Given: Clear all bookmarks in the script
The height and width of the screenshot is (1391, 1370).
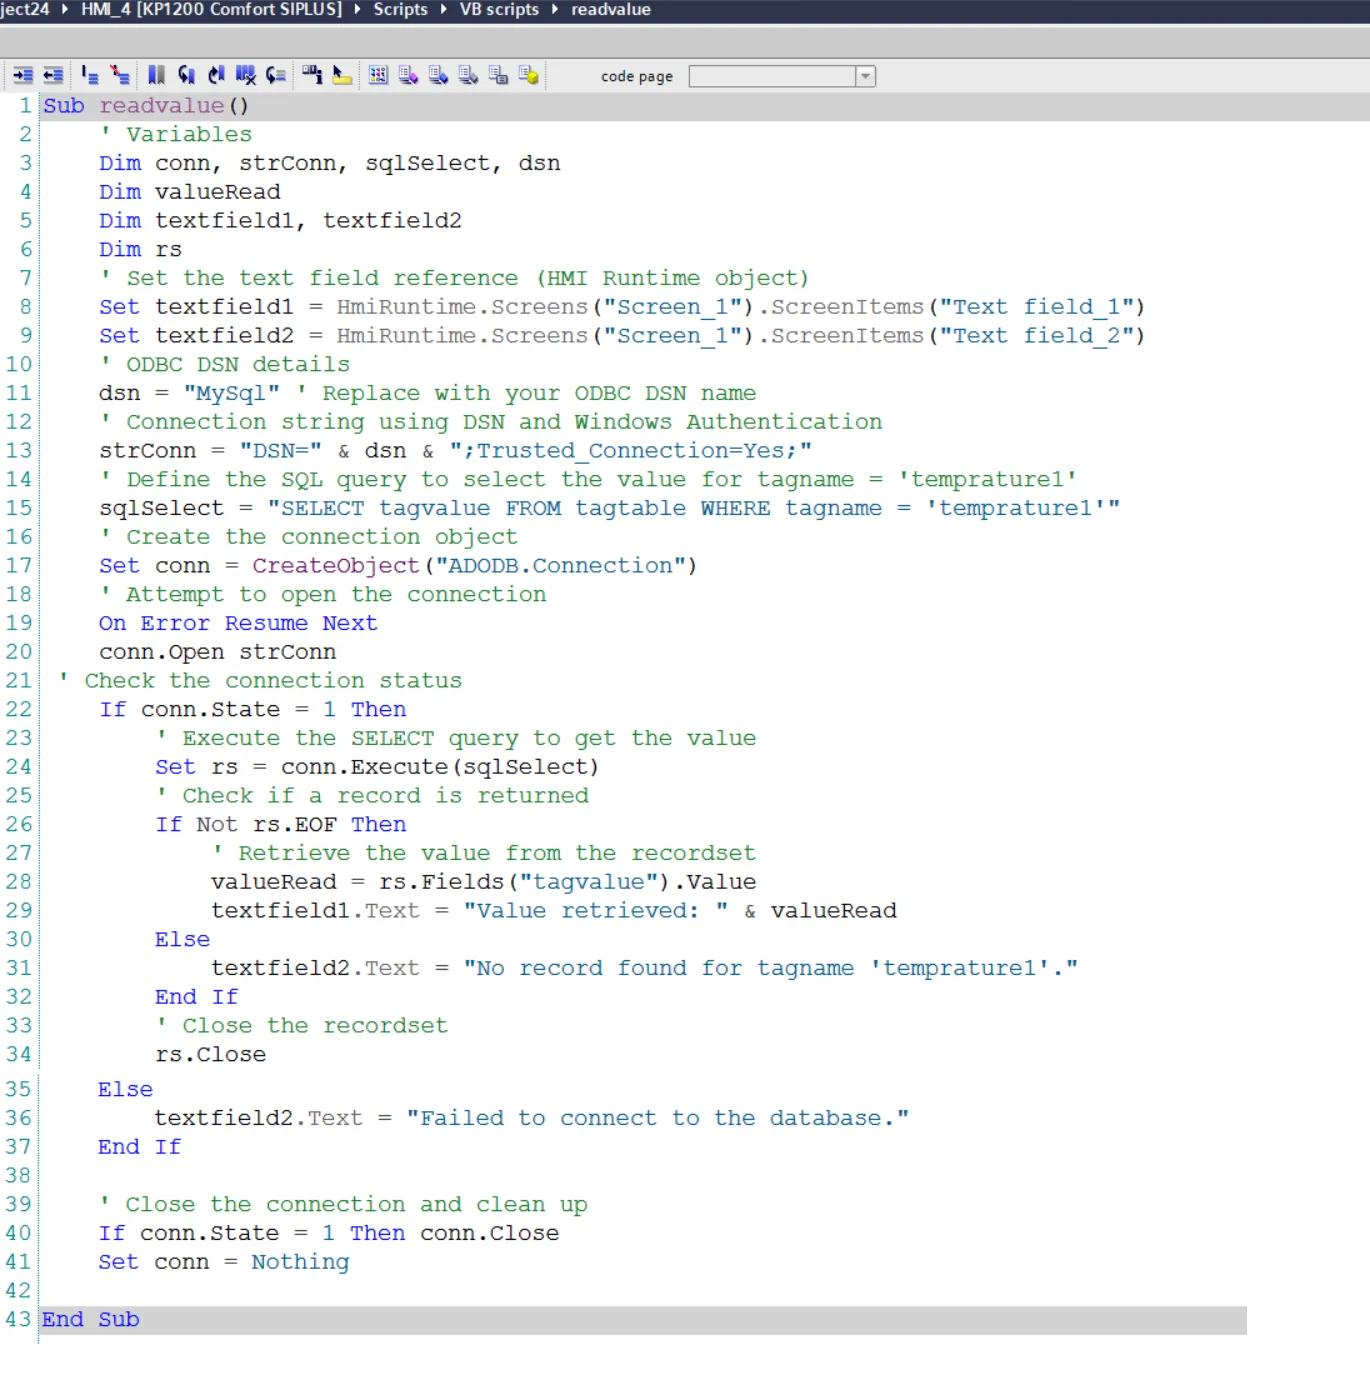Looking at the screenshot, I should pos(246,76).
